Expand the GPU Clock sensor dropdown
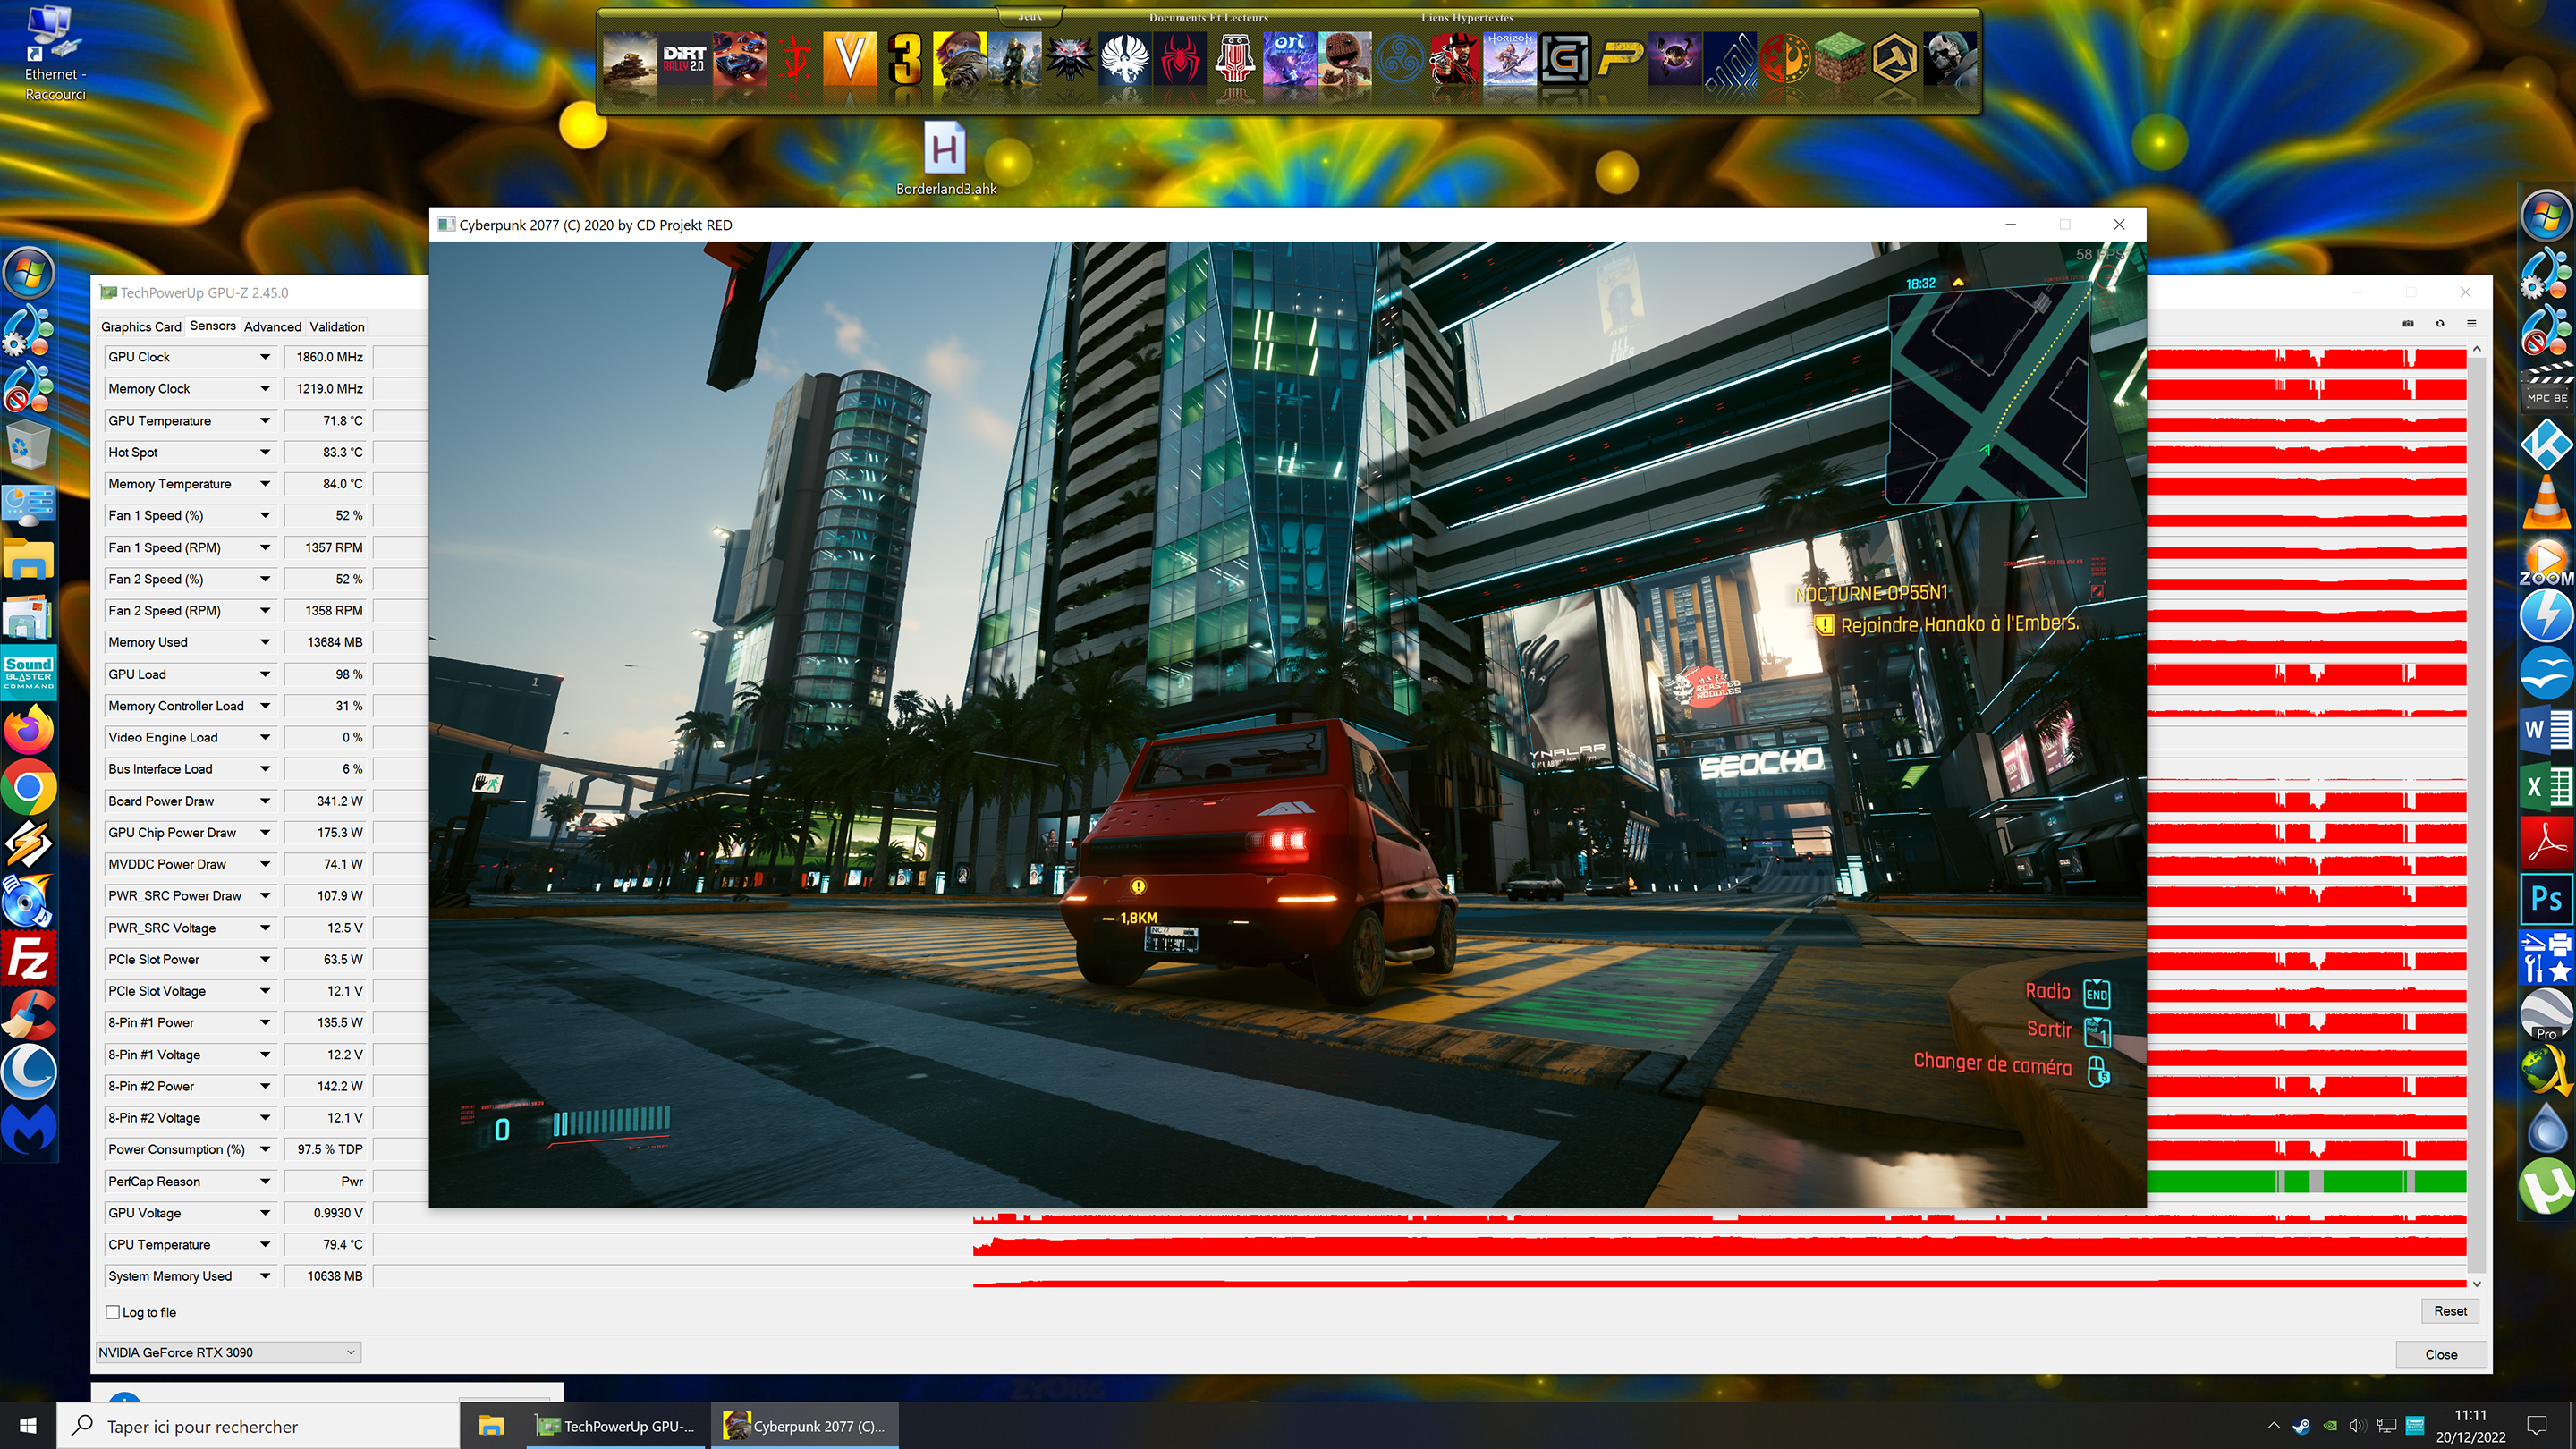This screenshot has height=1449, width=2576. click(265, 357)
